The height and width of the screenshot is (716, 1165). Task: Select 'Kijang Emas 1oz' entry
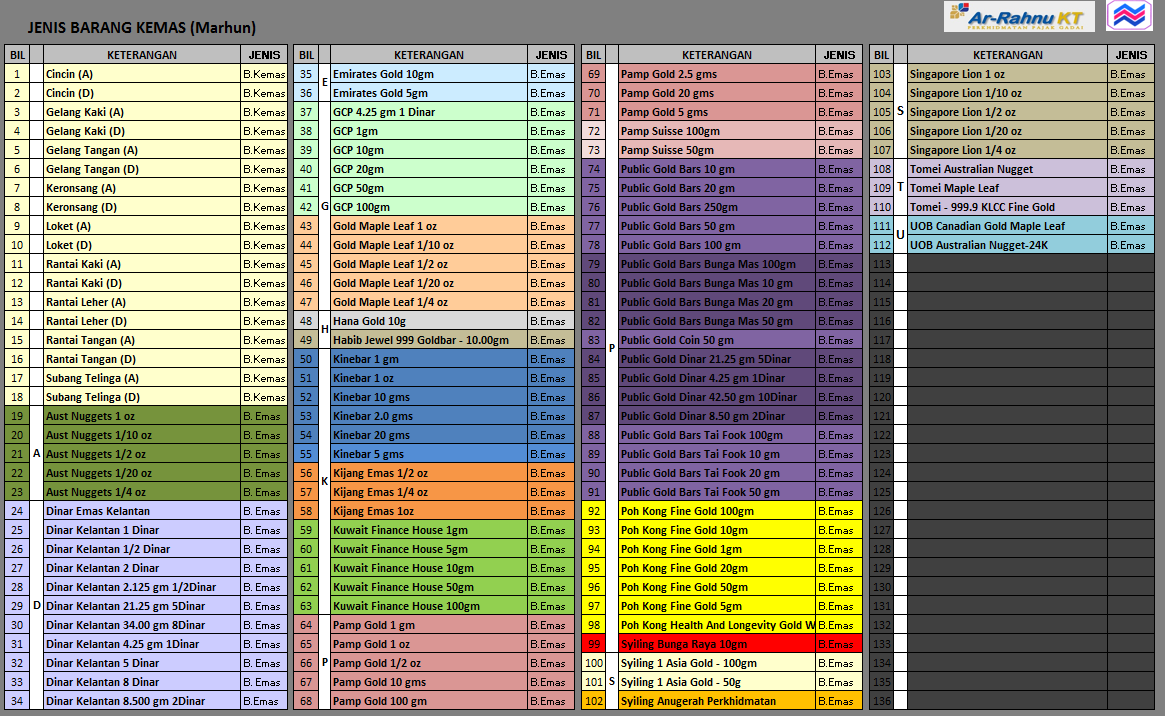click(429, 511)
